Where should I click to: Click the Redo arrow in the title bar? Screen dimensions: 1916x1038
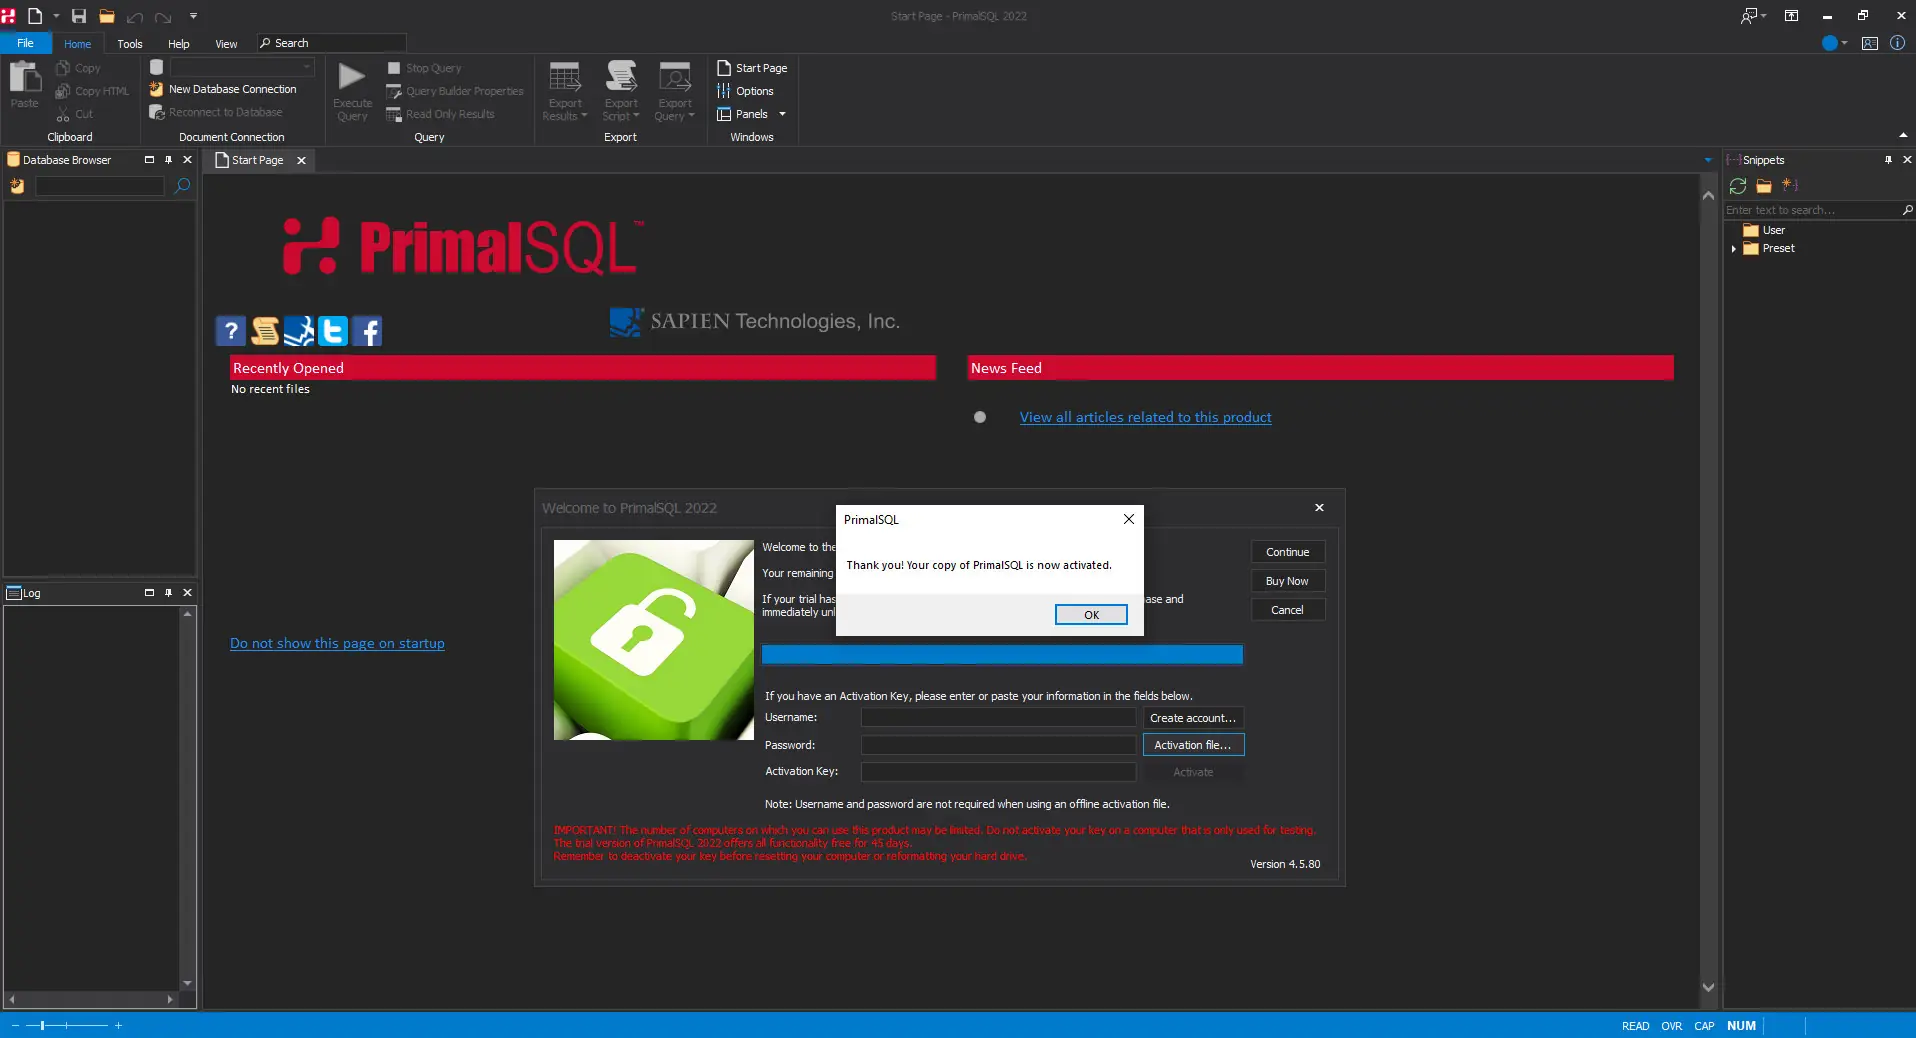pos(163,17)
